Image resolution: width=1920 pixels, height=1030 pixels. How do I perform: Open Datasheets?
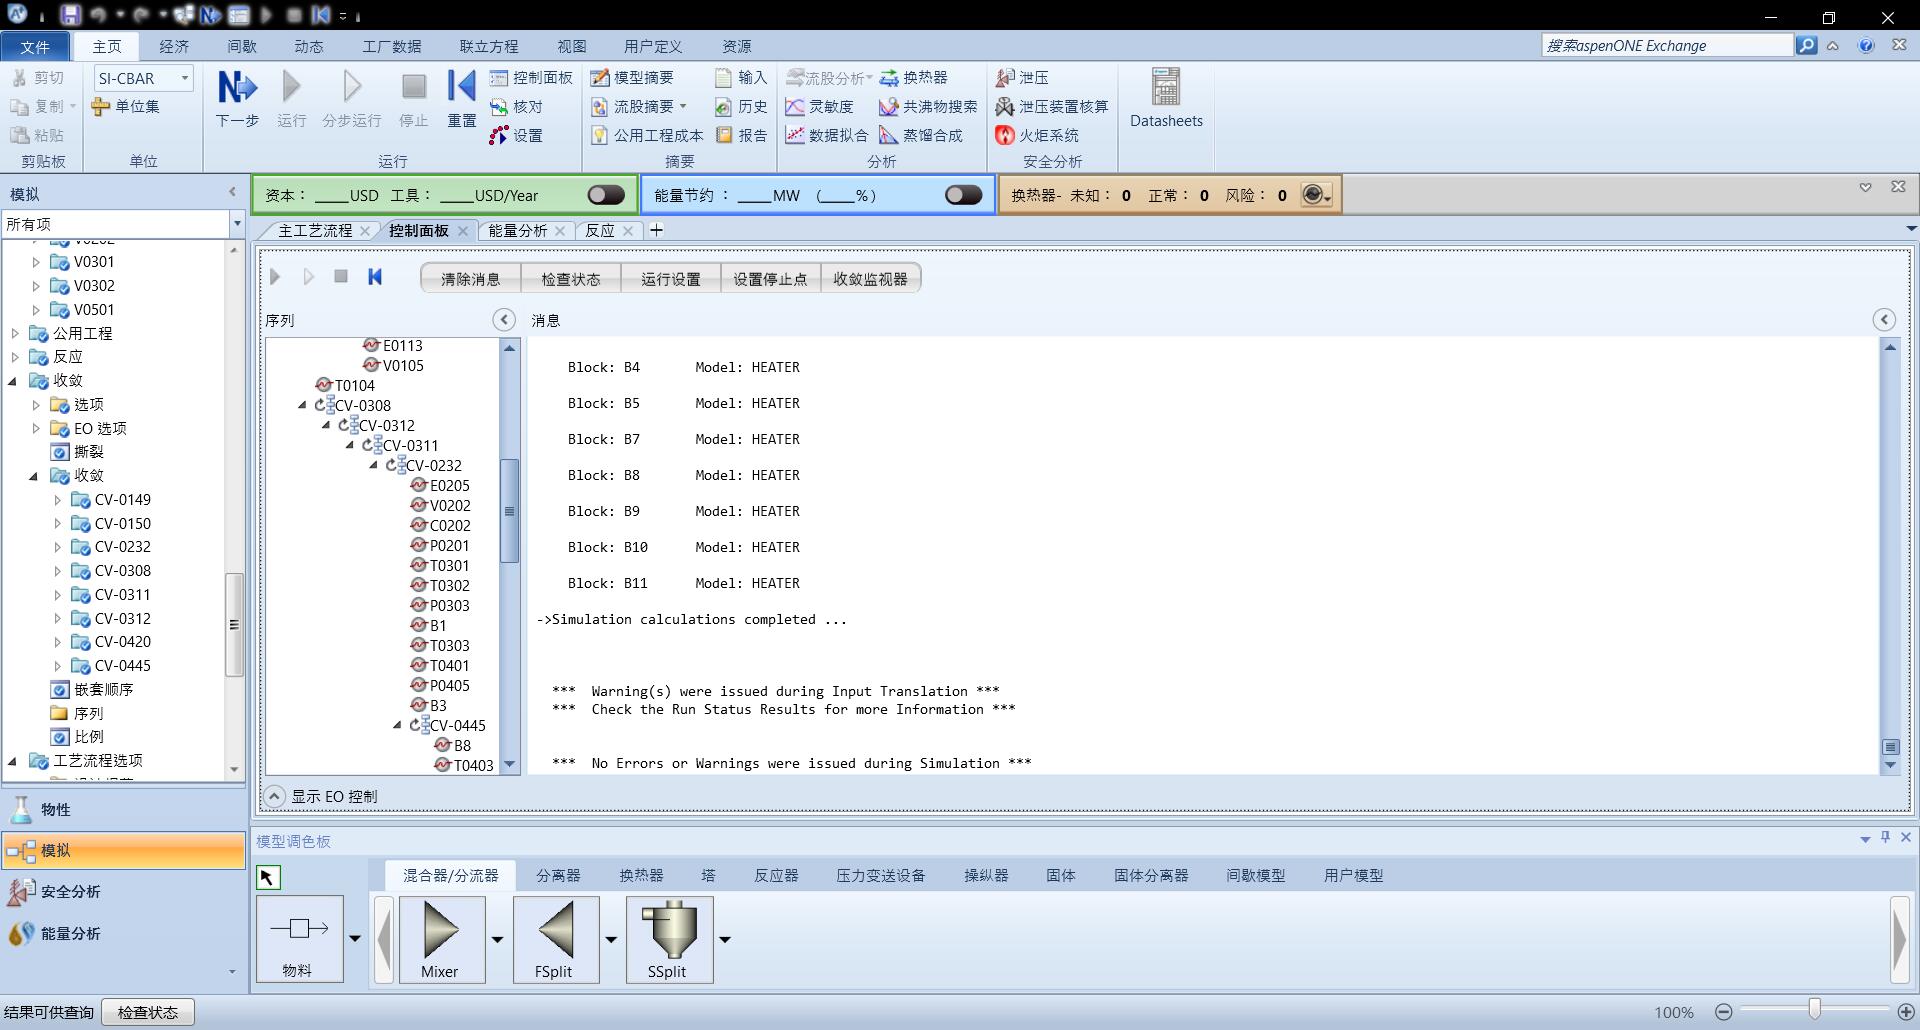tap(1166, 98)
